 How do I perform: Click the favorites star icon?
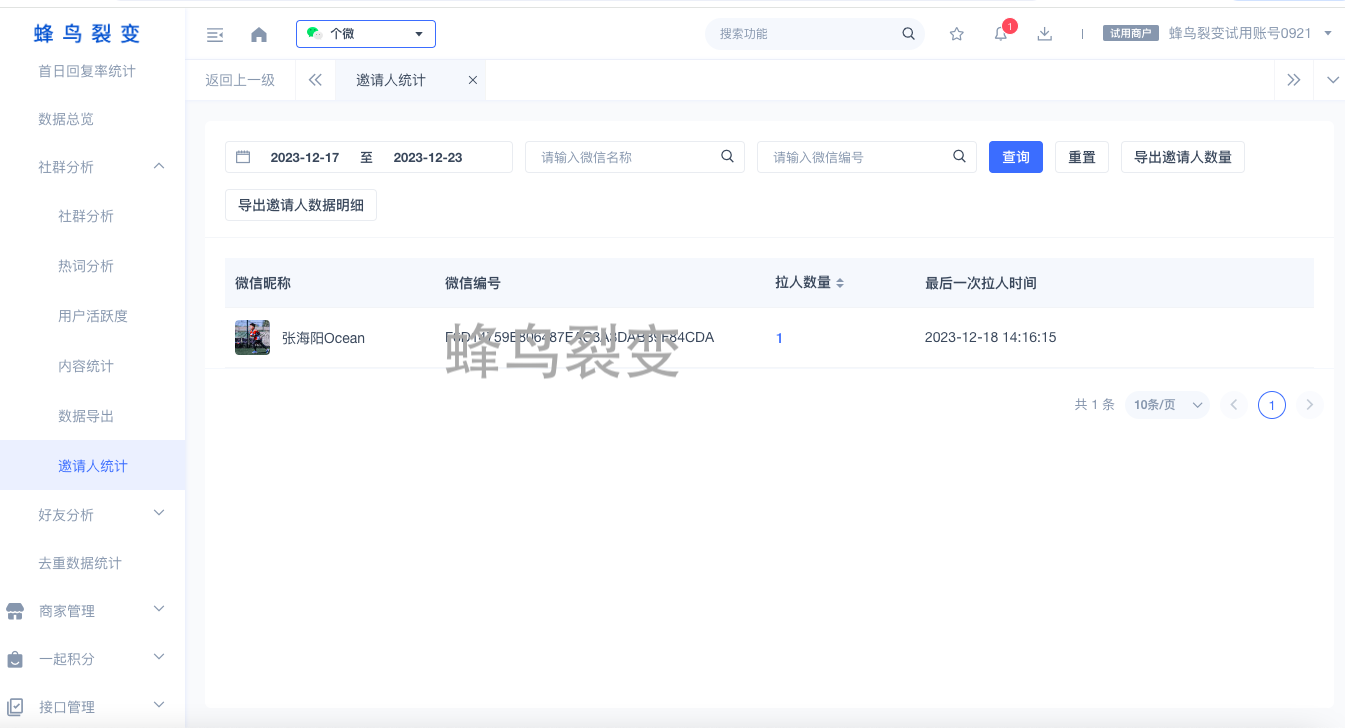coord(956,34)
